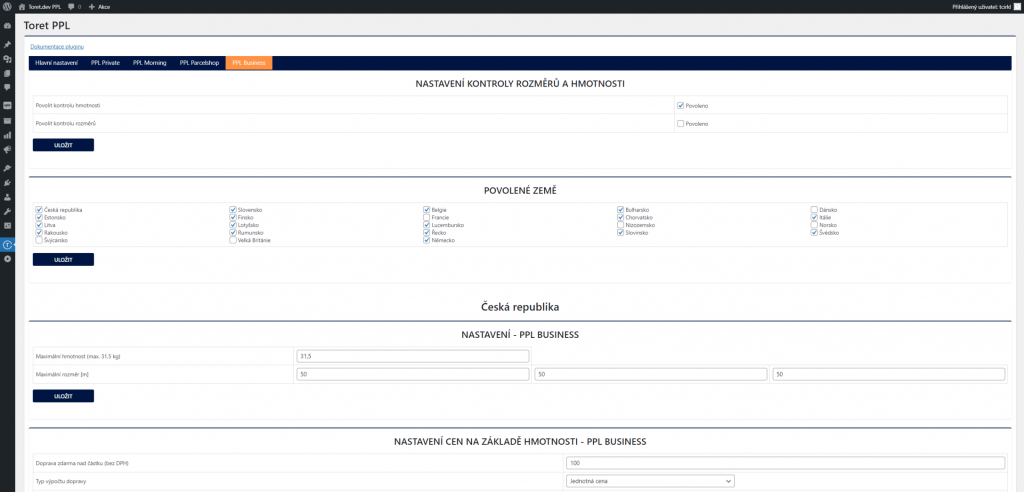Check the Francie country checkbox

click(x=427, y=217)
